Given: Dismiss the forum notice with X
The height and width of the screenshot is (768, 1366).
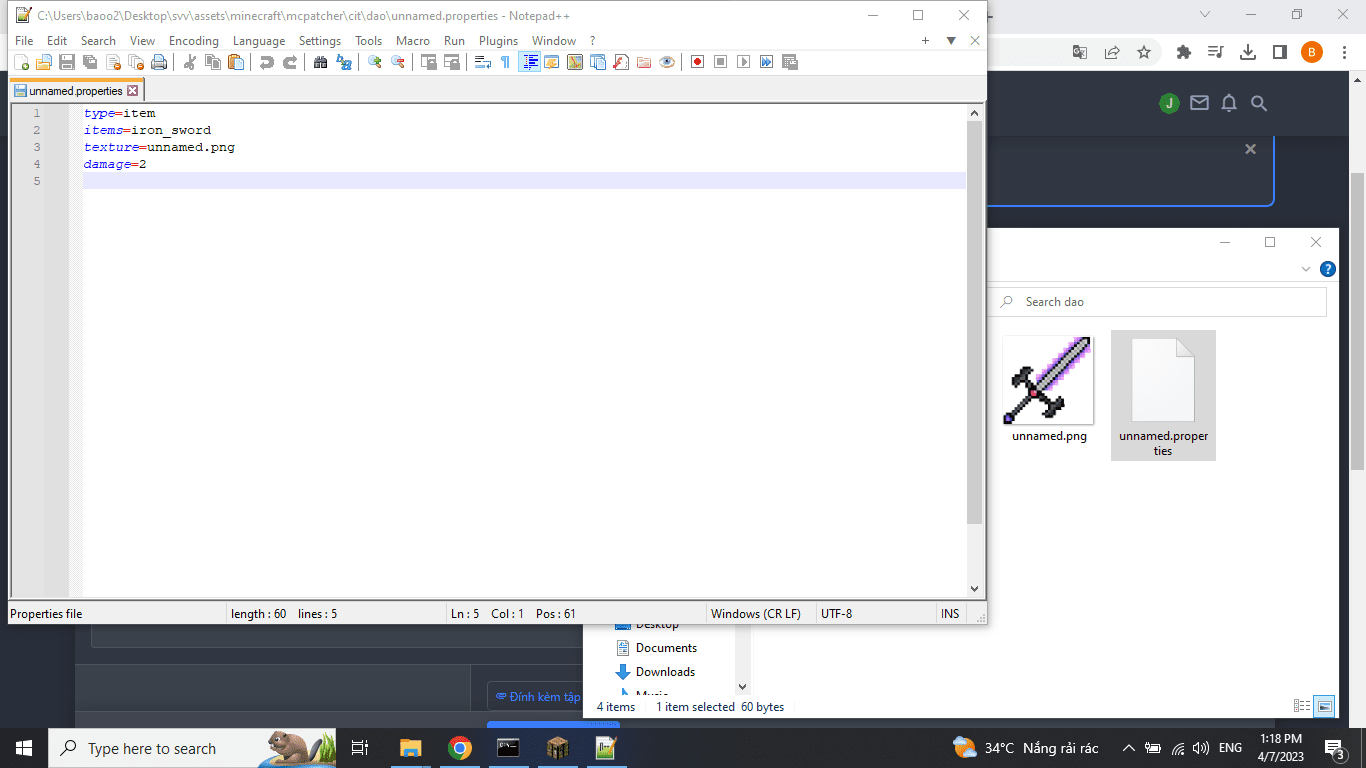Looking at the screenshot, I should click(x=1250, y=149).
